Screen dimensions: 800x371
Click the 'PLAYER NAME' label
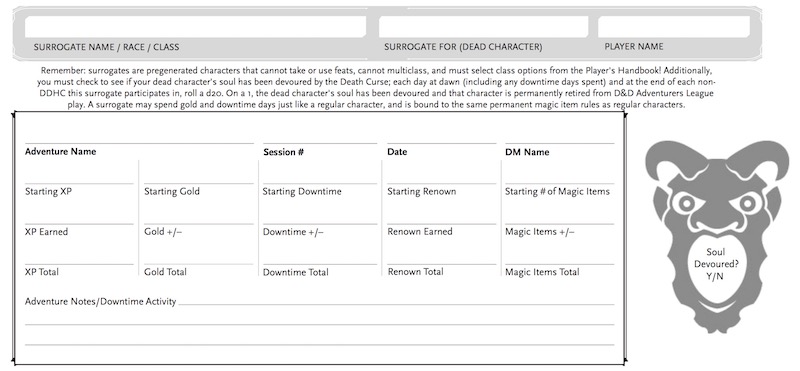tap(634, 46)
